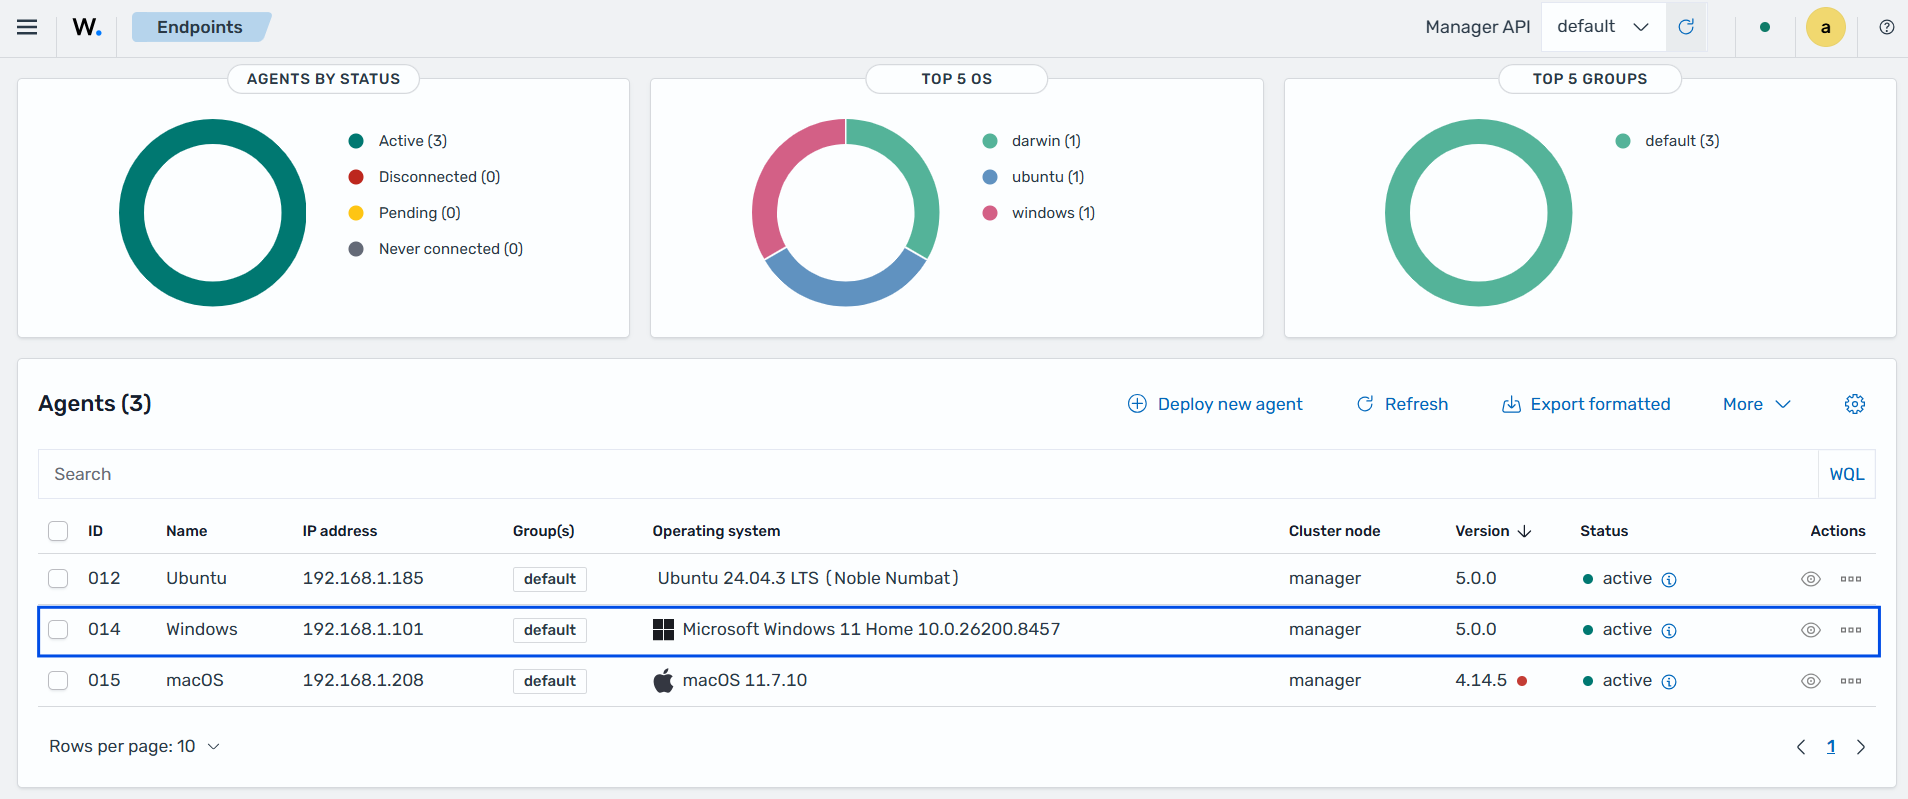Screen dimensions: 1908x799
Task: Click version 4.14.5 cell
Action: pos(1481,680)
